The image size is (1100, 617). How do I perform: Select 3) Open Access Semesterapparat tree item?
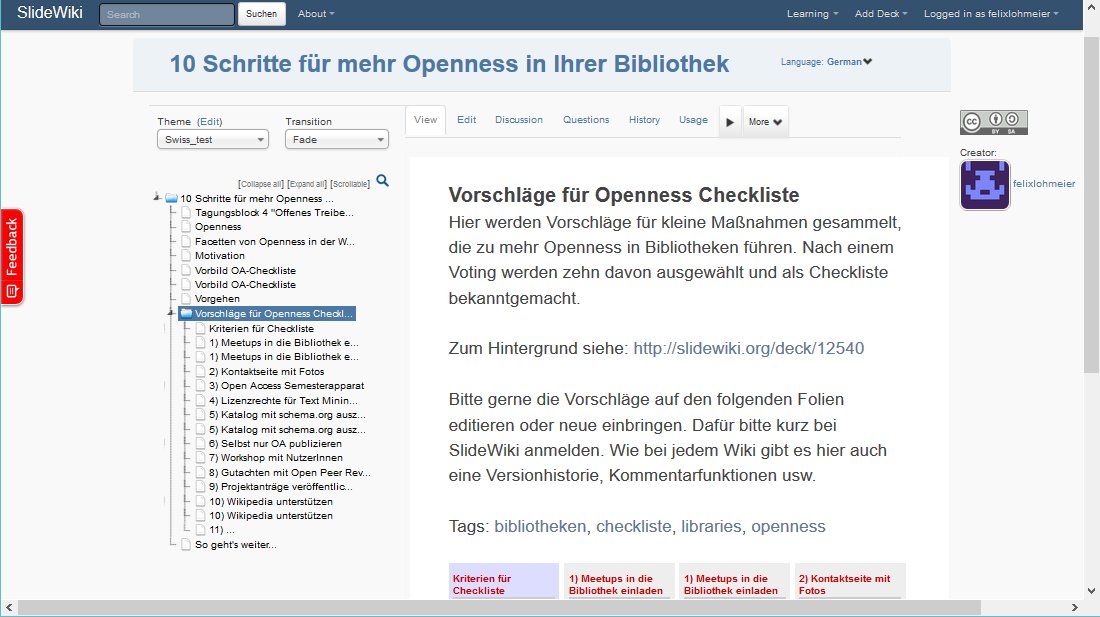(x=286, y=386)
